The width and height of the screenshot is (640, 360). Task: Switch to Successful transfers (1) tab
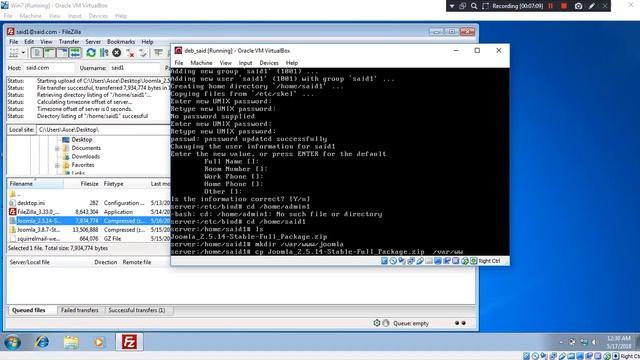pyautogui.click(x=137, y=310)
